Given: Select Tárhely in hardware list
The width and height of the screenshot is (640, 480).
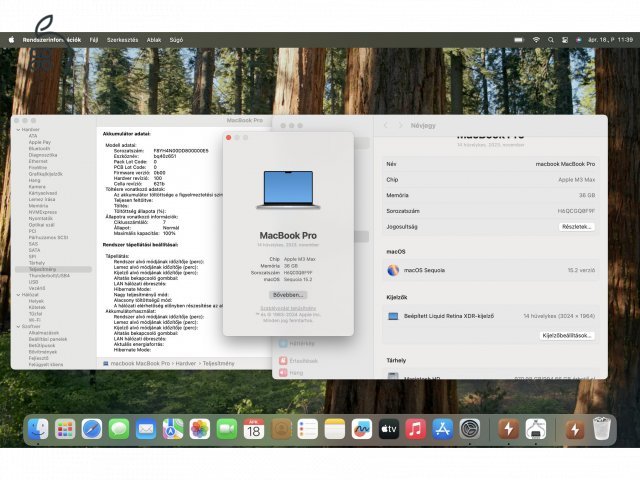Looking at the screenshot, I should (x=37, y=263).
